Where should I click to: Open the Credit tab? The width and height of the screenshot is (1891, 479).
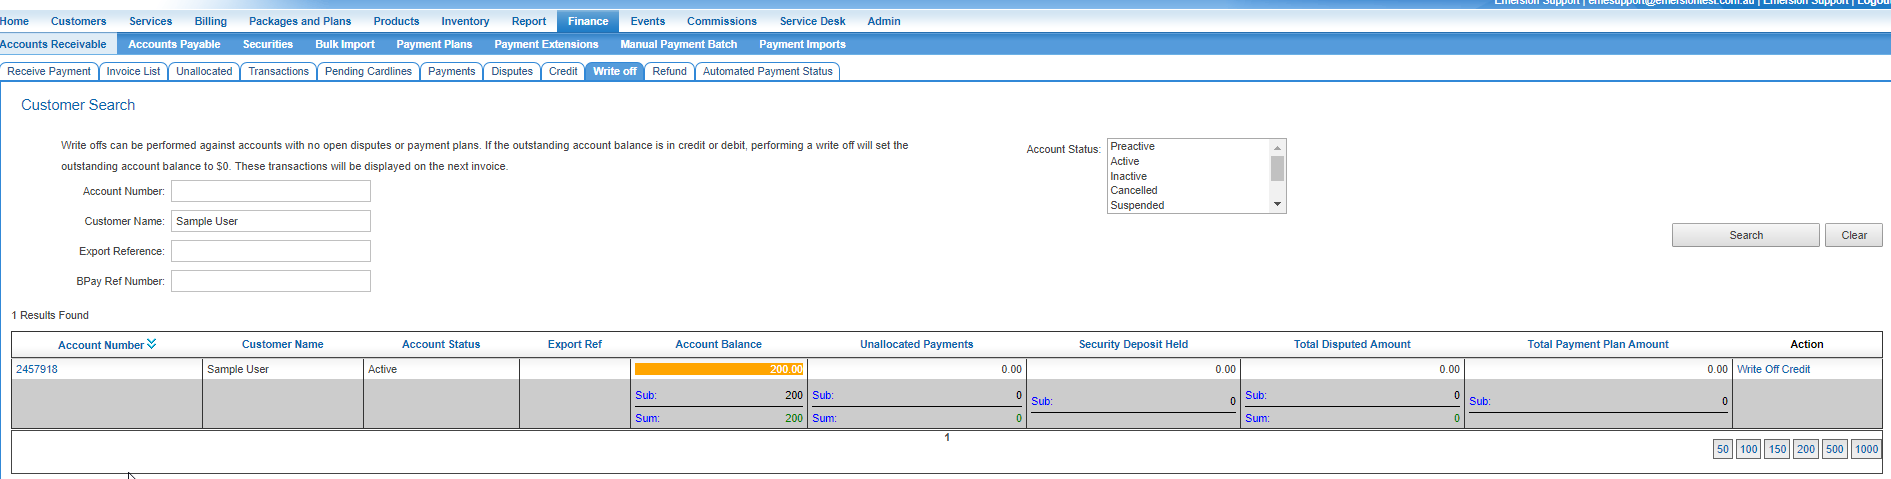(x=563, y=71)
